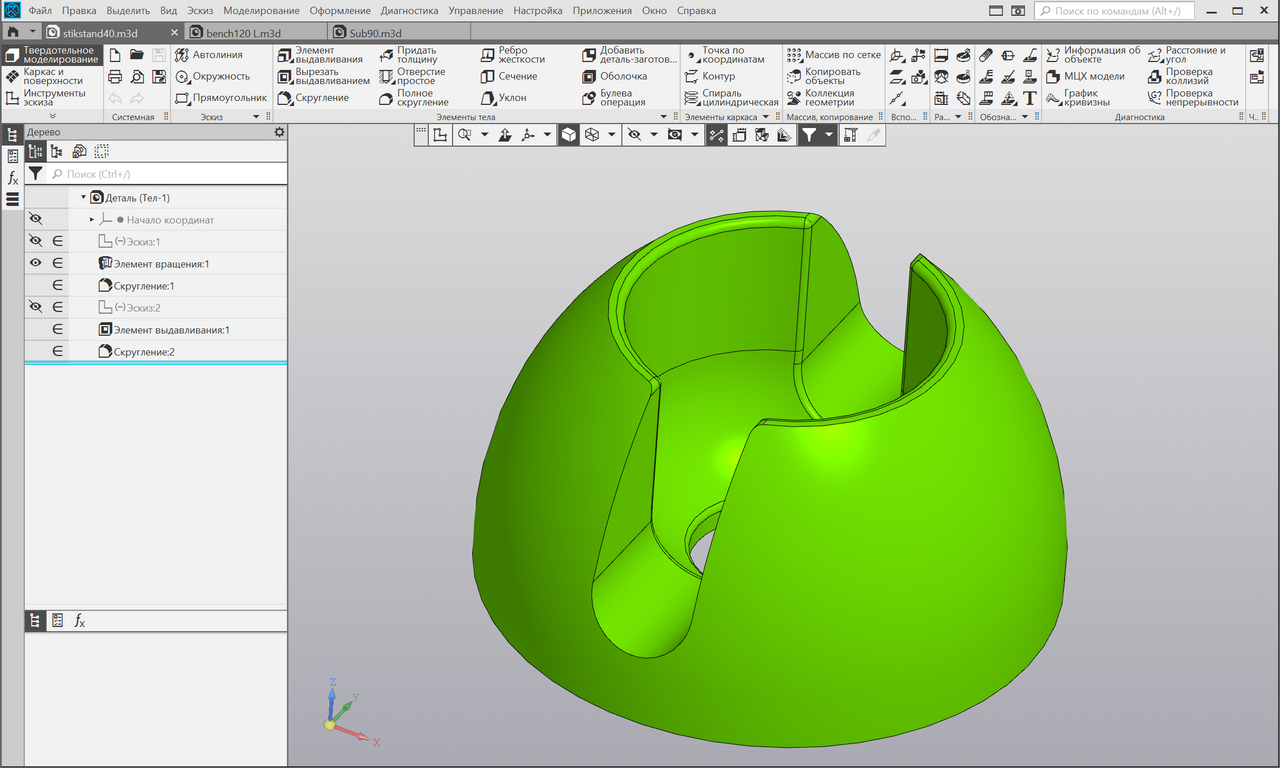This screenshot has height=768, width=1280.
Task: Select Каркас и поверхности toolset
Action: [x=52, y=76]
